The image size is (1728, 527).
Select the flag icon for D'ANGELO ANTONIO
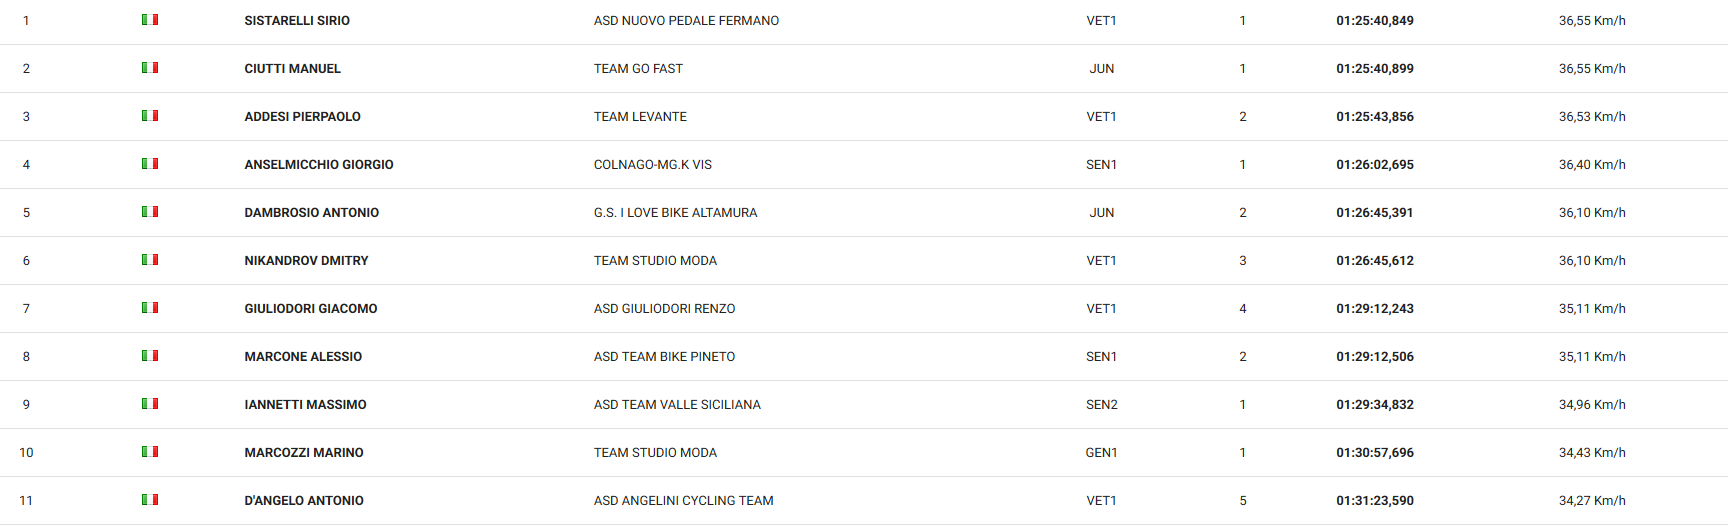point(150,500)
